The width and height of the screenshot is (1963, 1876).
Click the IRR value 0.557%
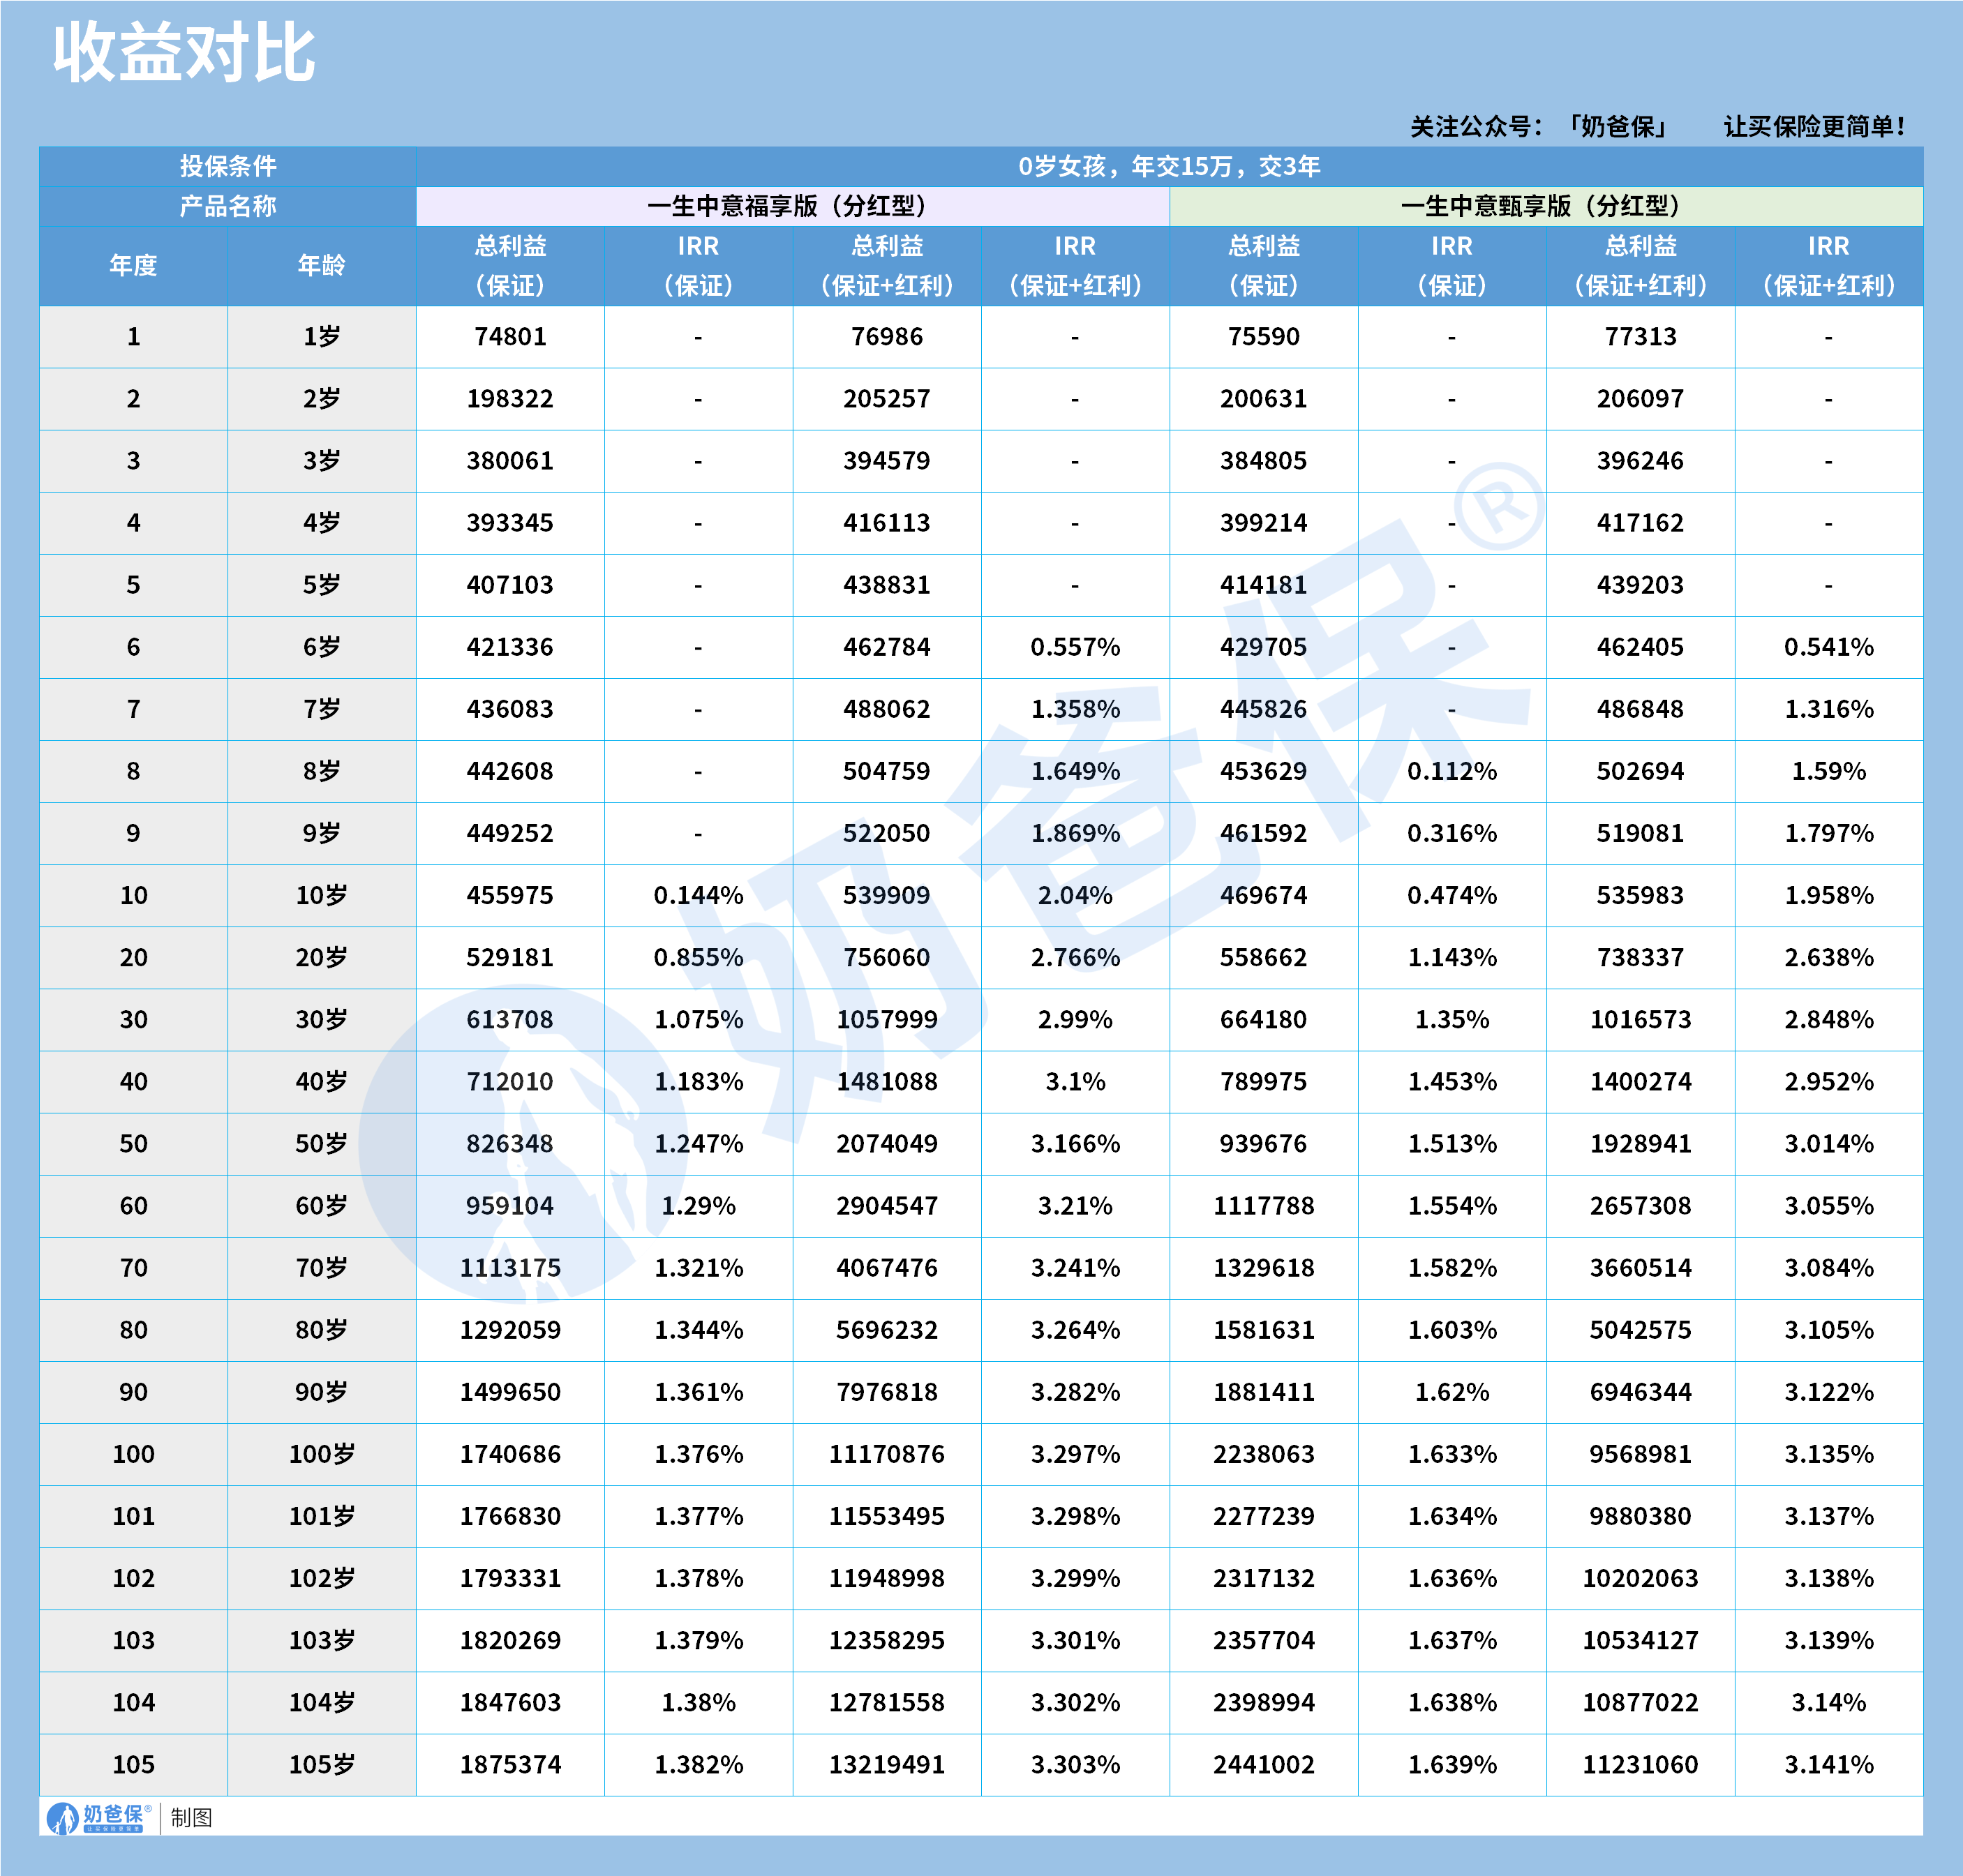click(1075, 647)
